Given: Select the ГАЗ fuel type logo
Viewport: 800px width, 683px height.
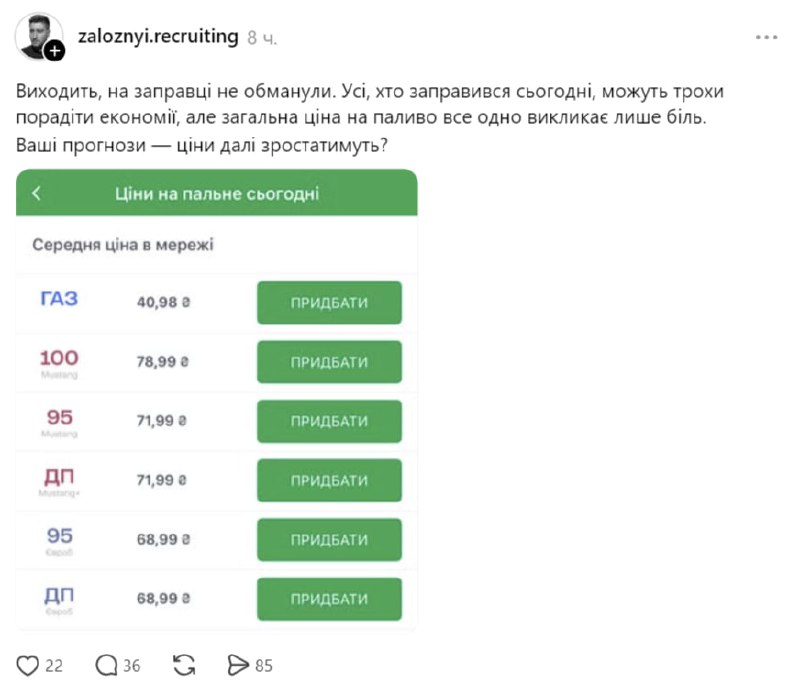Looking at the screenshot, I should pyautogui.click(x=59, y=299).
